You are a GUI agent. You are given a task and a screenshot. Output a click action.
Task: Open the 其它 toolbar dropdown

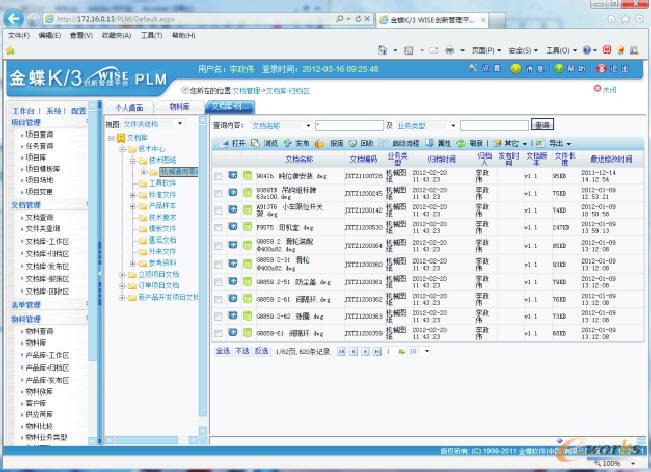pos(525,144)
